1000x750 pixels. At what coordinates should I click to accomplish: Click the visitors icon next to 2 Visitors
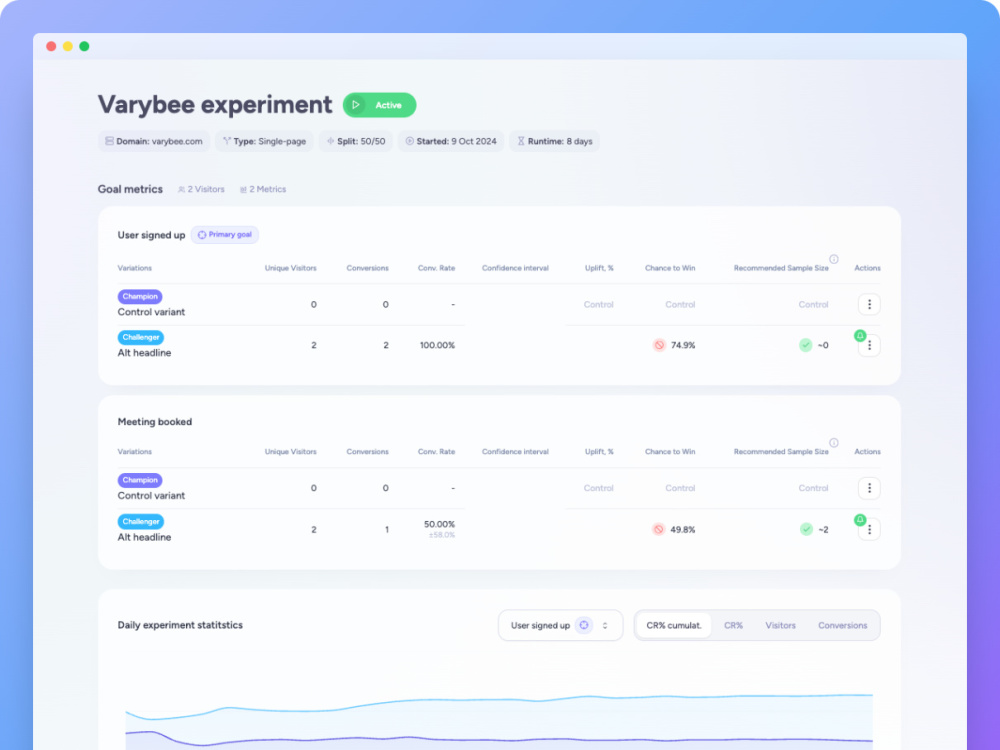click(x=181, y=189)
